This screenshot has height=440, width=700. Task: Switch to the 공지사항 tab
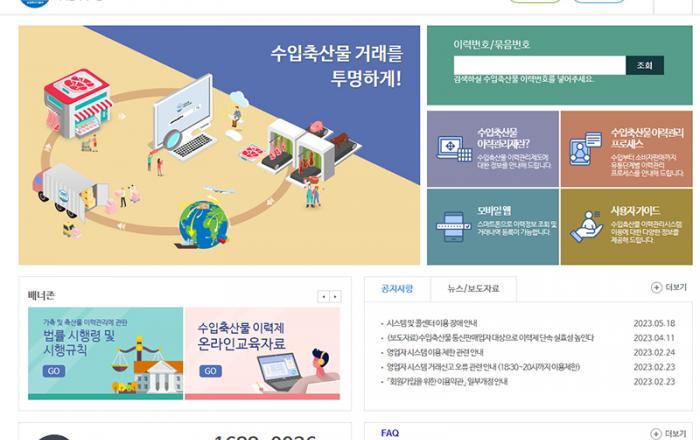(397, 289)
